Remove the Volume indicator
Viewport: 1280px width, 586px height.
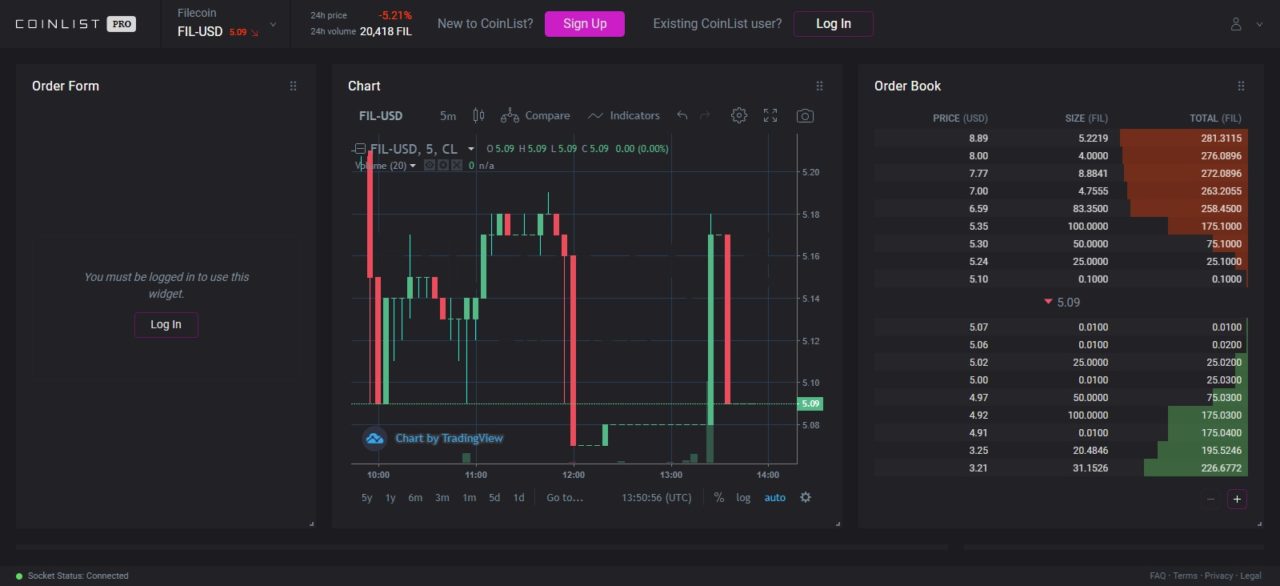(x=456, y=165)
